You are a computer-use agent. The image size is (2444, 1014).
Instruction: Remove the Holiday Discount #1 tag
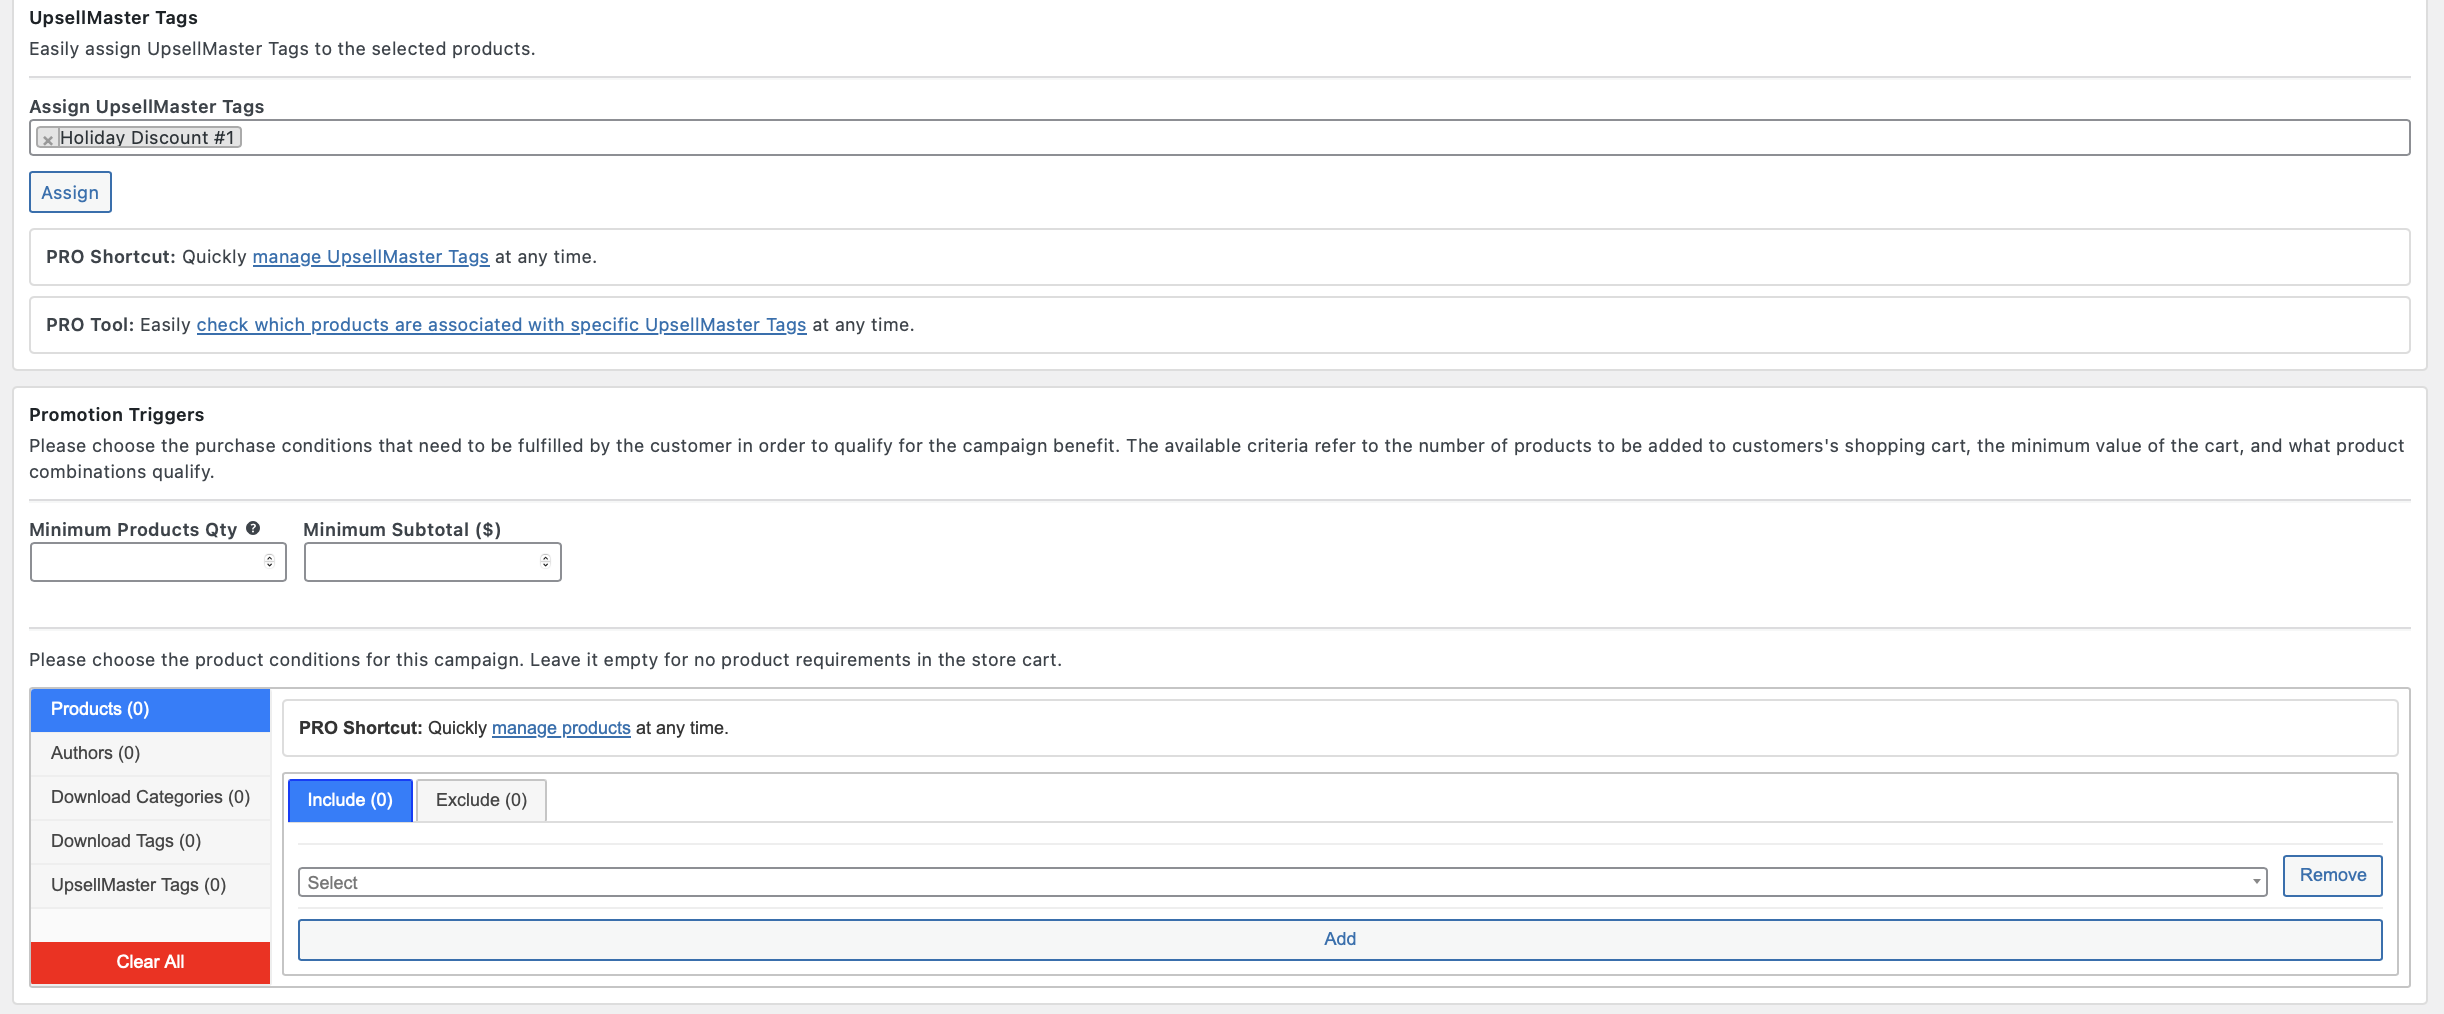(48, 140)
